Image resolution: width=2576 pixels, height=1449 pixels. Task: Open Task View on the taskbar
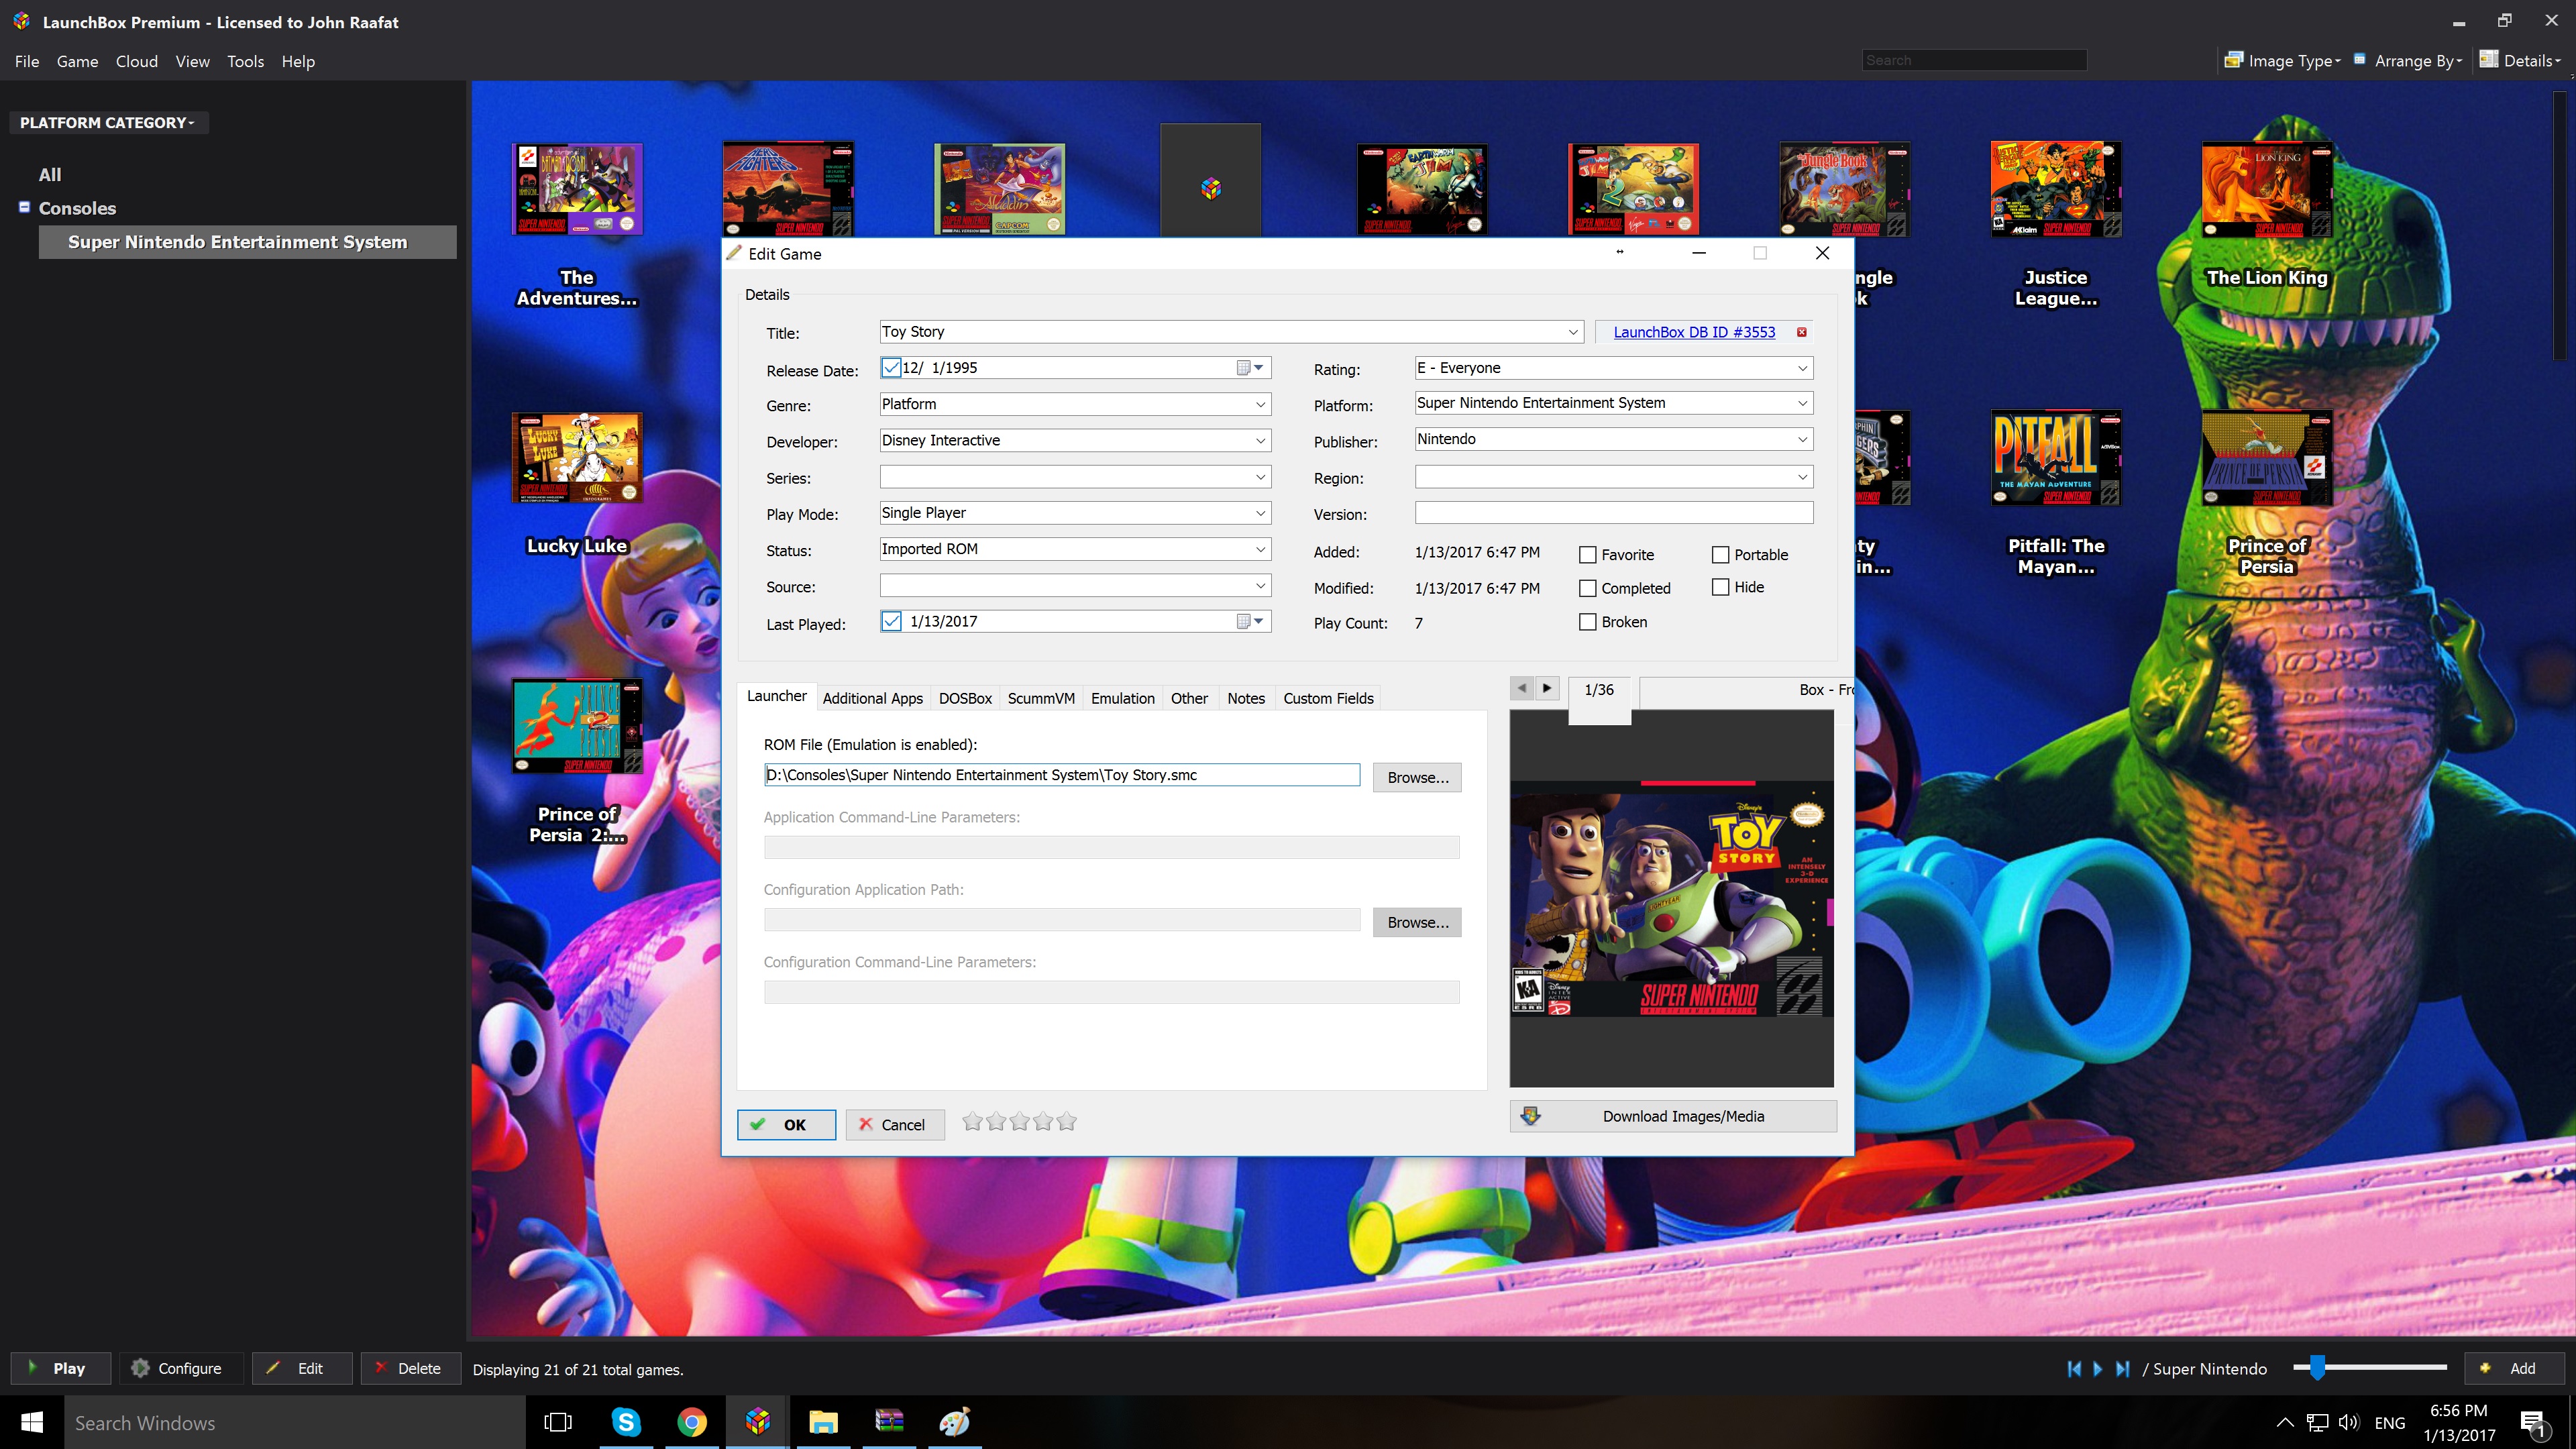coord(558,1422)
